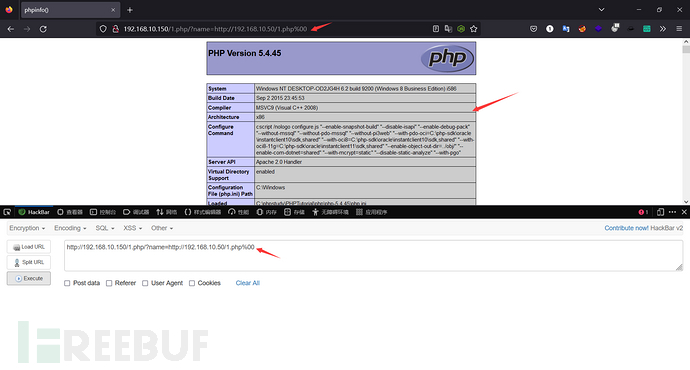Activate the devtools element picker icon
The height and width of the screenshot is (370, 690).
click(x=7, y=212)
